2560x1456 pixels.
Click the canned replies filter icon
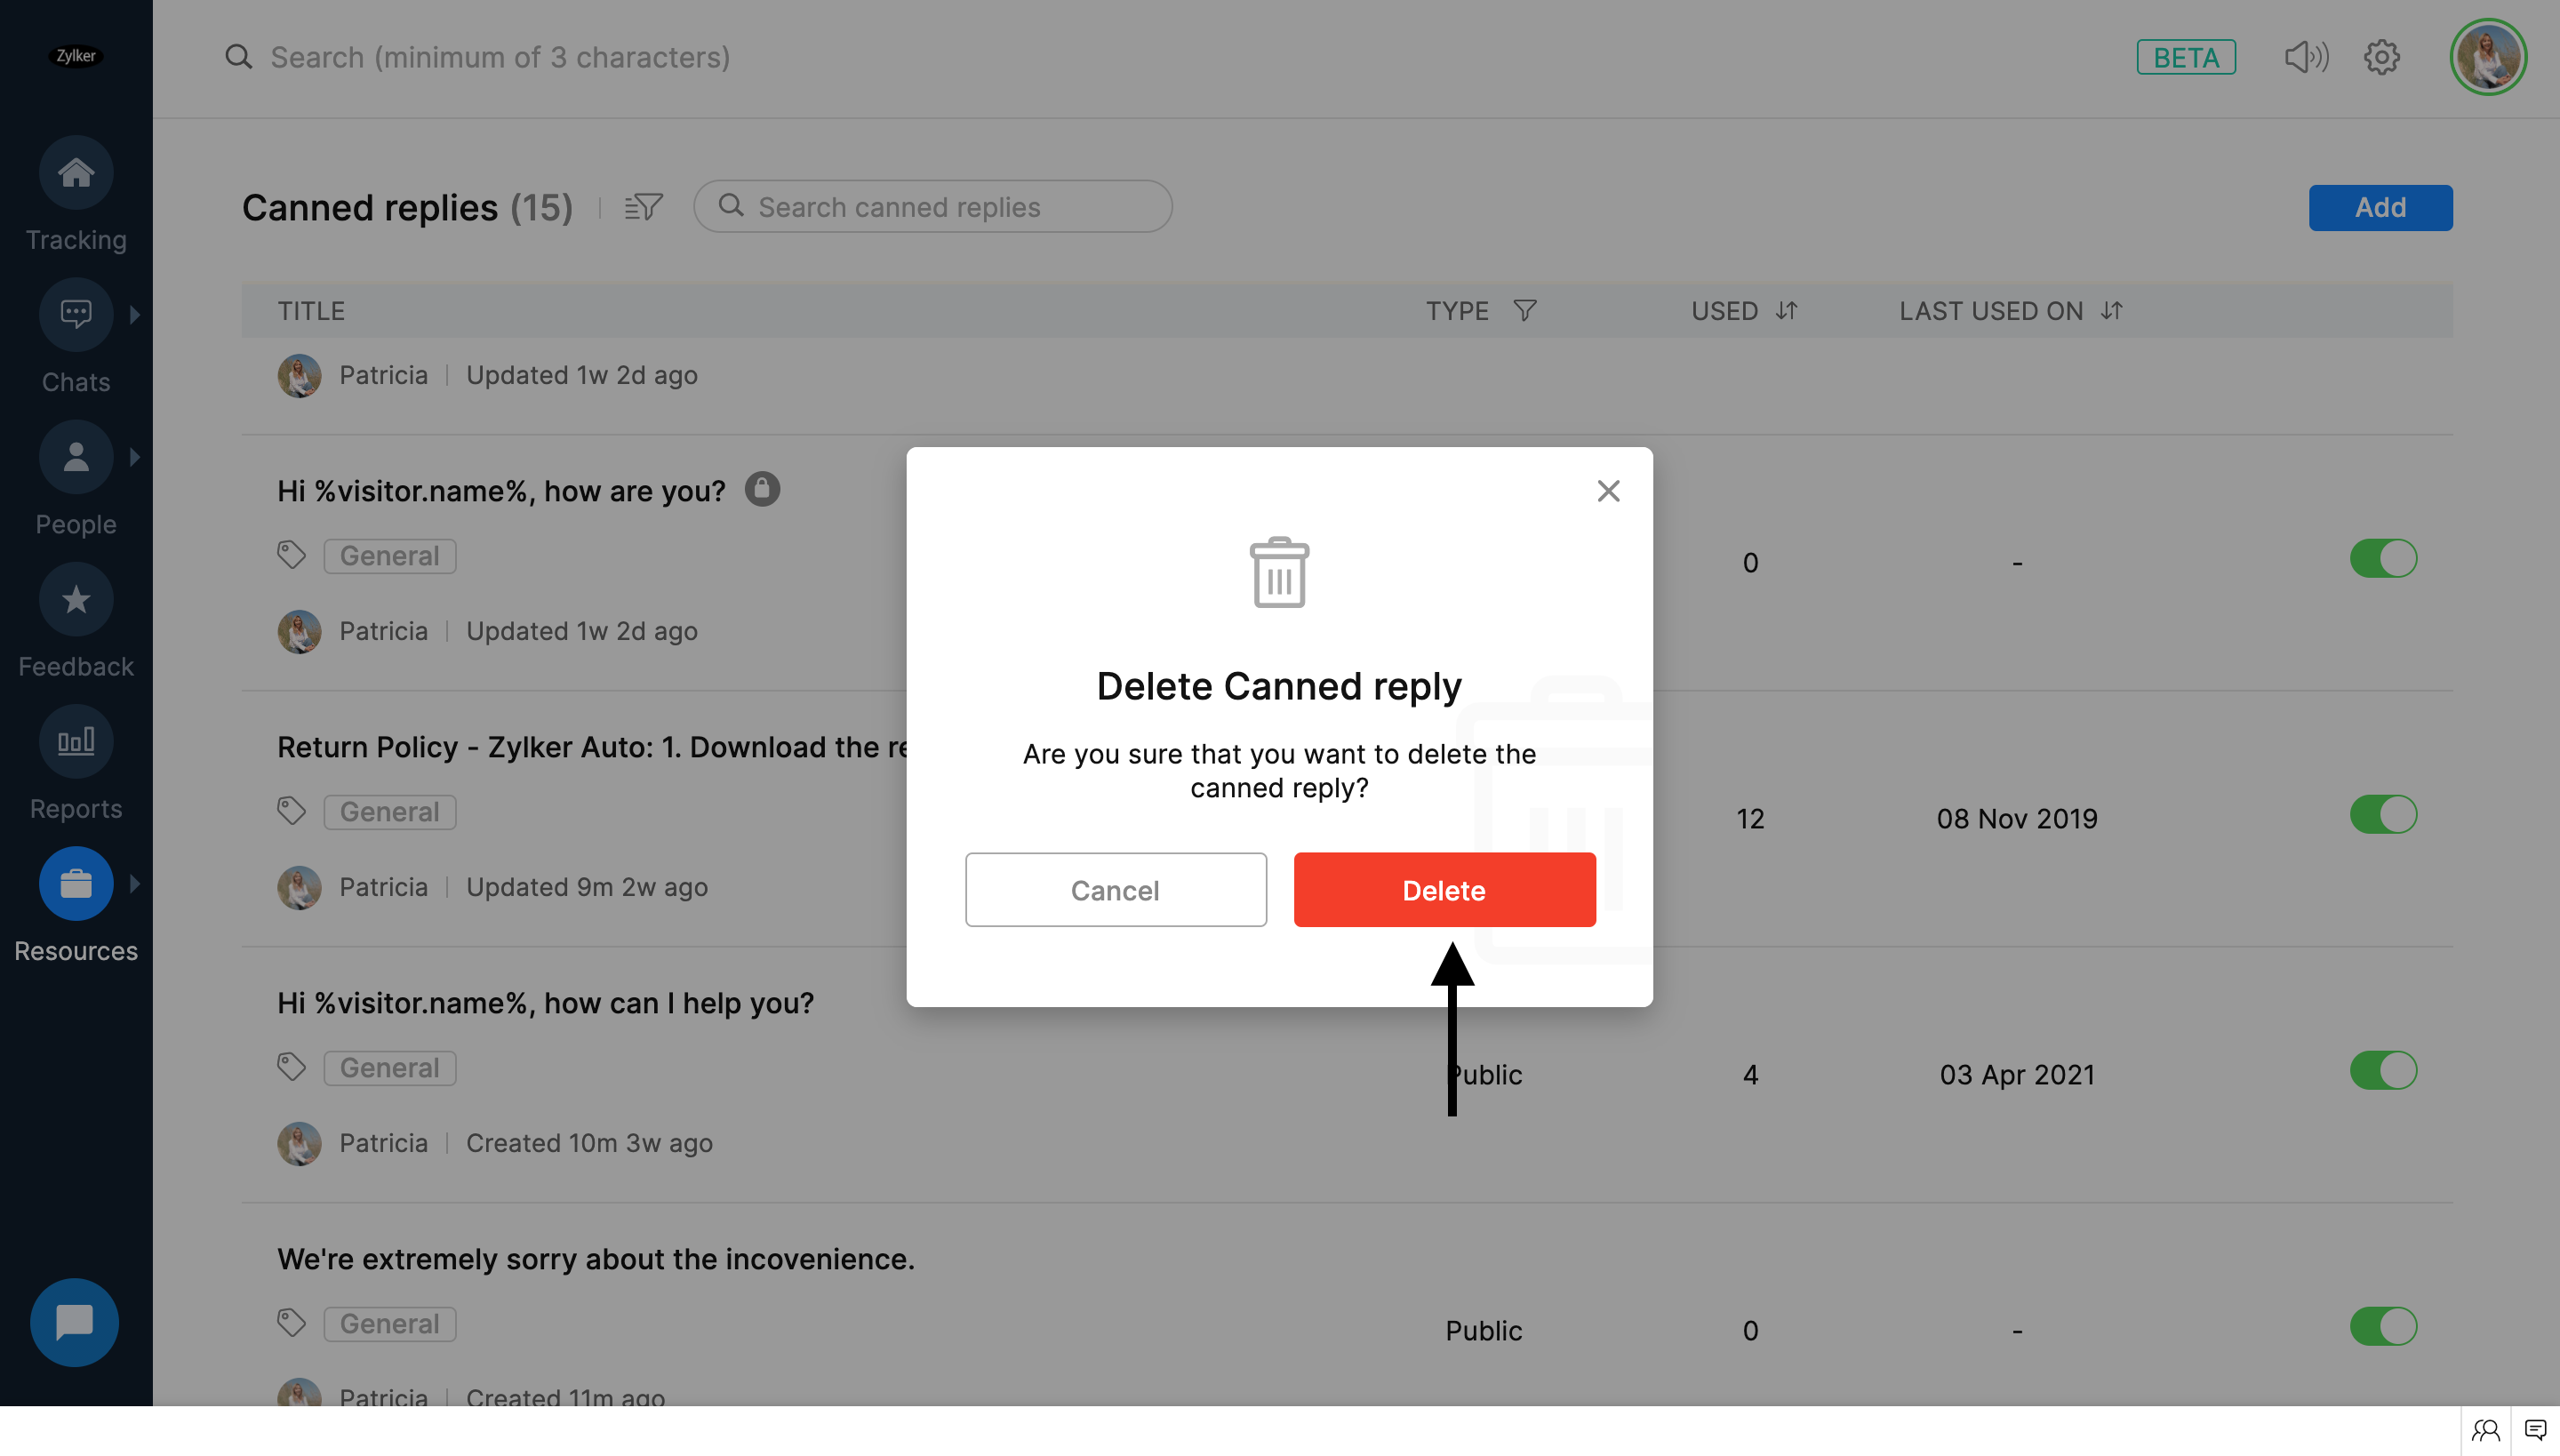coord(643,207)
